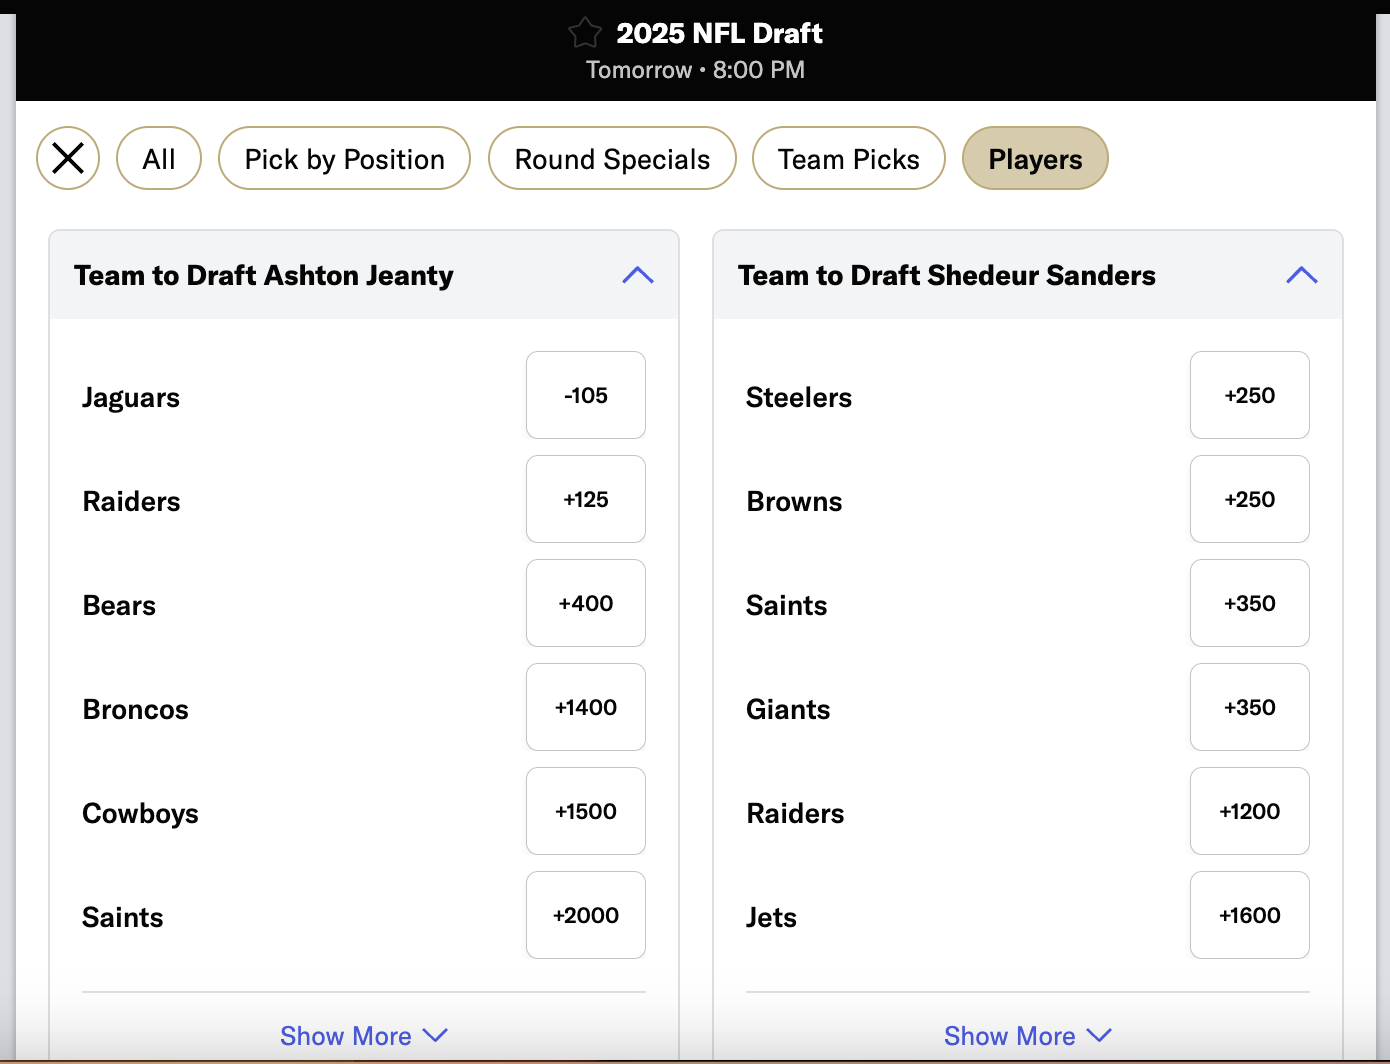
Task: Select Jets +1600 odds for Sanders
Action: click(x=1250, y=915)
